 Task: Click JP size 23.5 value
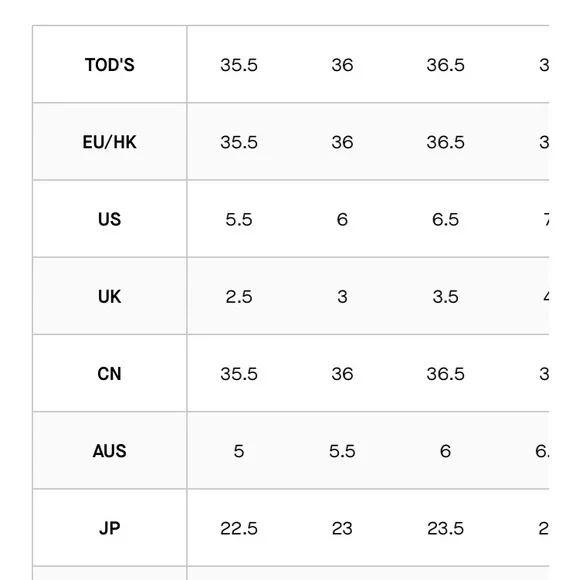tap(445, 529)
